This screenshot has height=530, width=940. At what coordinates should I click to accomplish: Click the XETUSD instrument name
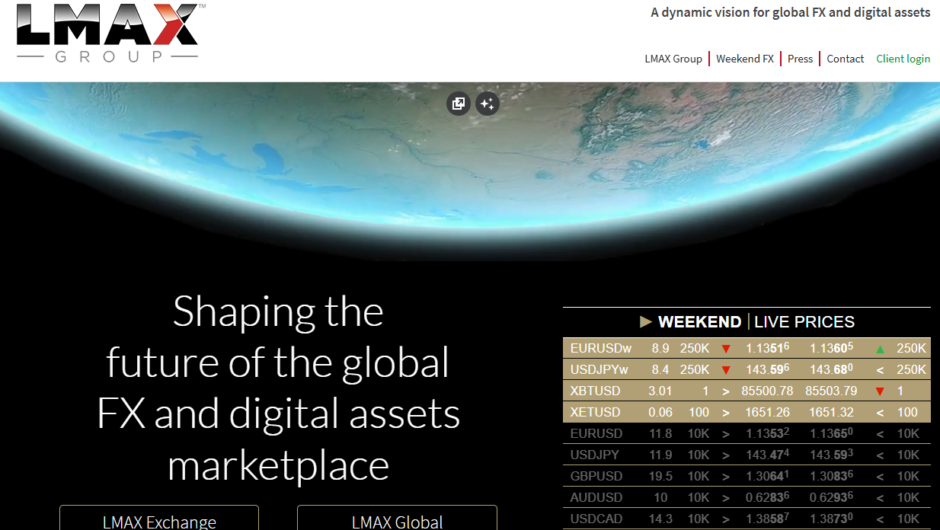coord(595,412)
